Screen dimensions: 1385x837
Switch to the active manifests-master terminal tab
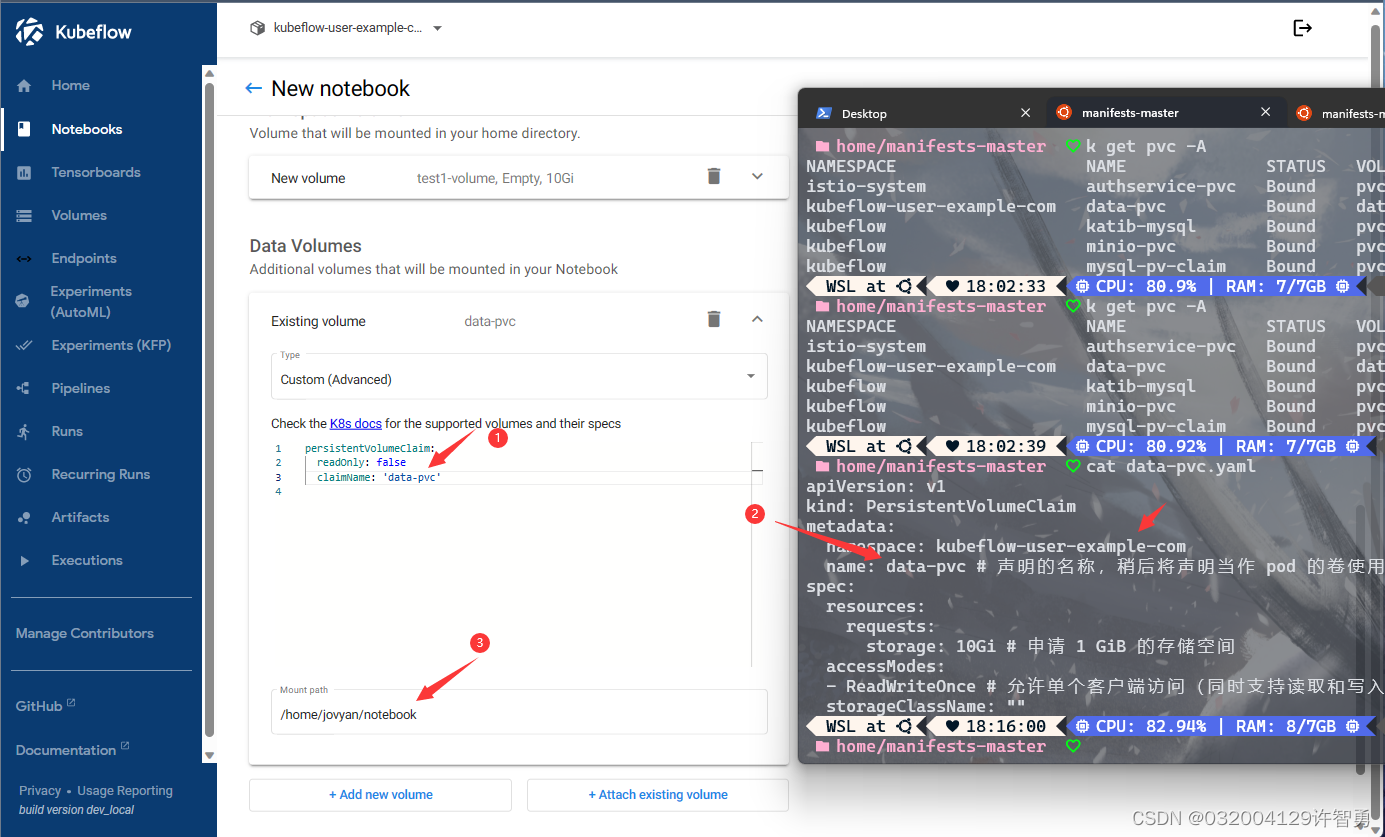coord(1165,113)
